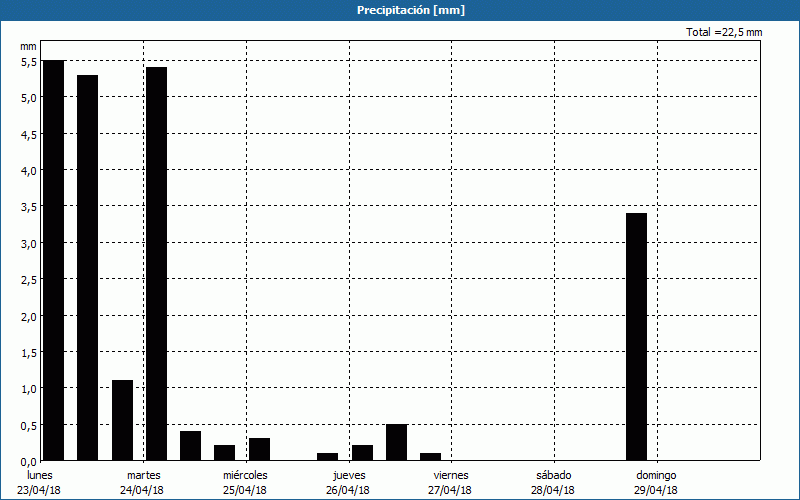Click the 'mm' unit label above y-axis
Screen dimensions: 800x500
point(28,46)
